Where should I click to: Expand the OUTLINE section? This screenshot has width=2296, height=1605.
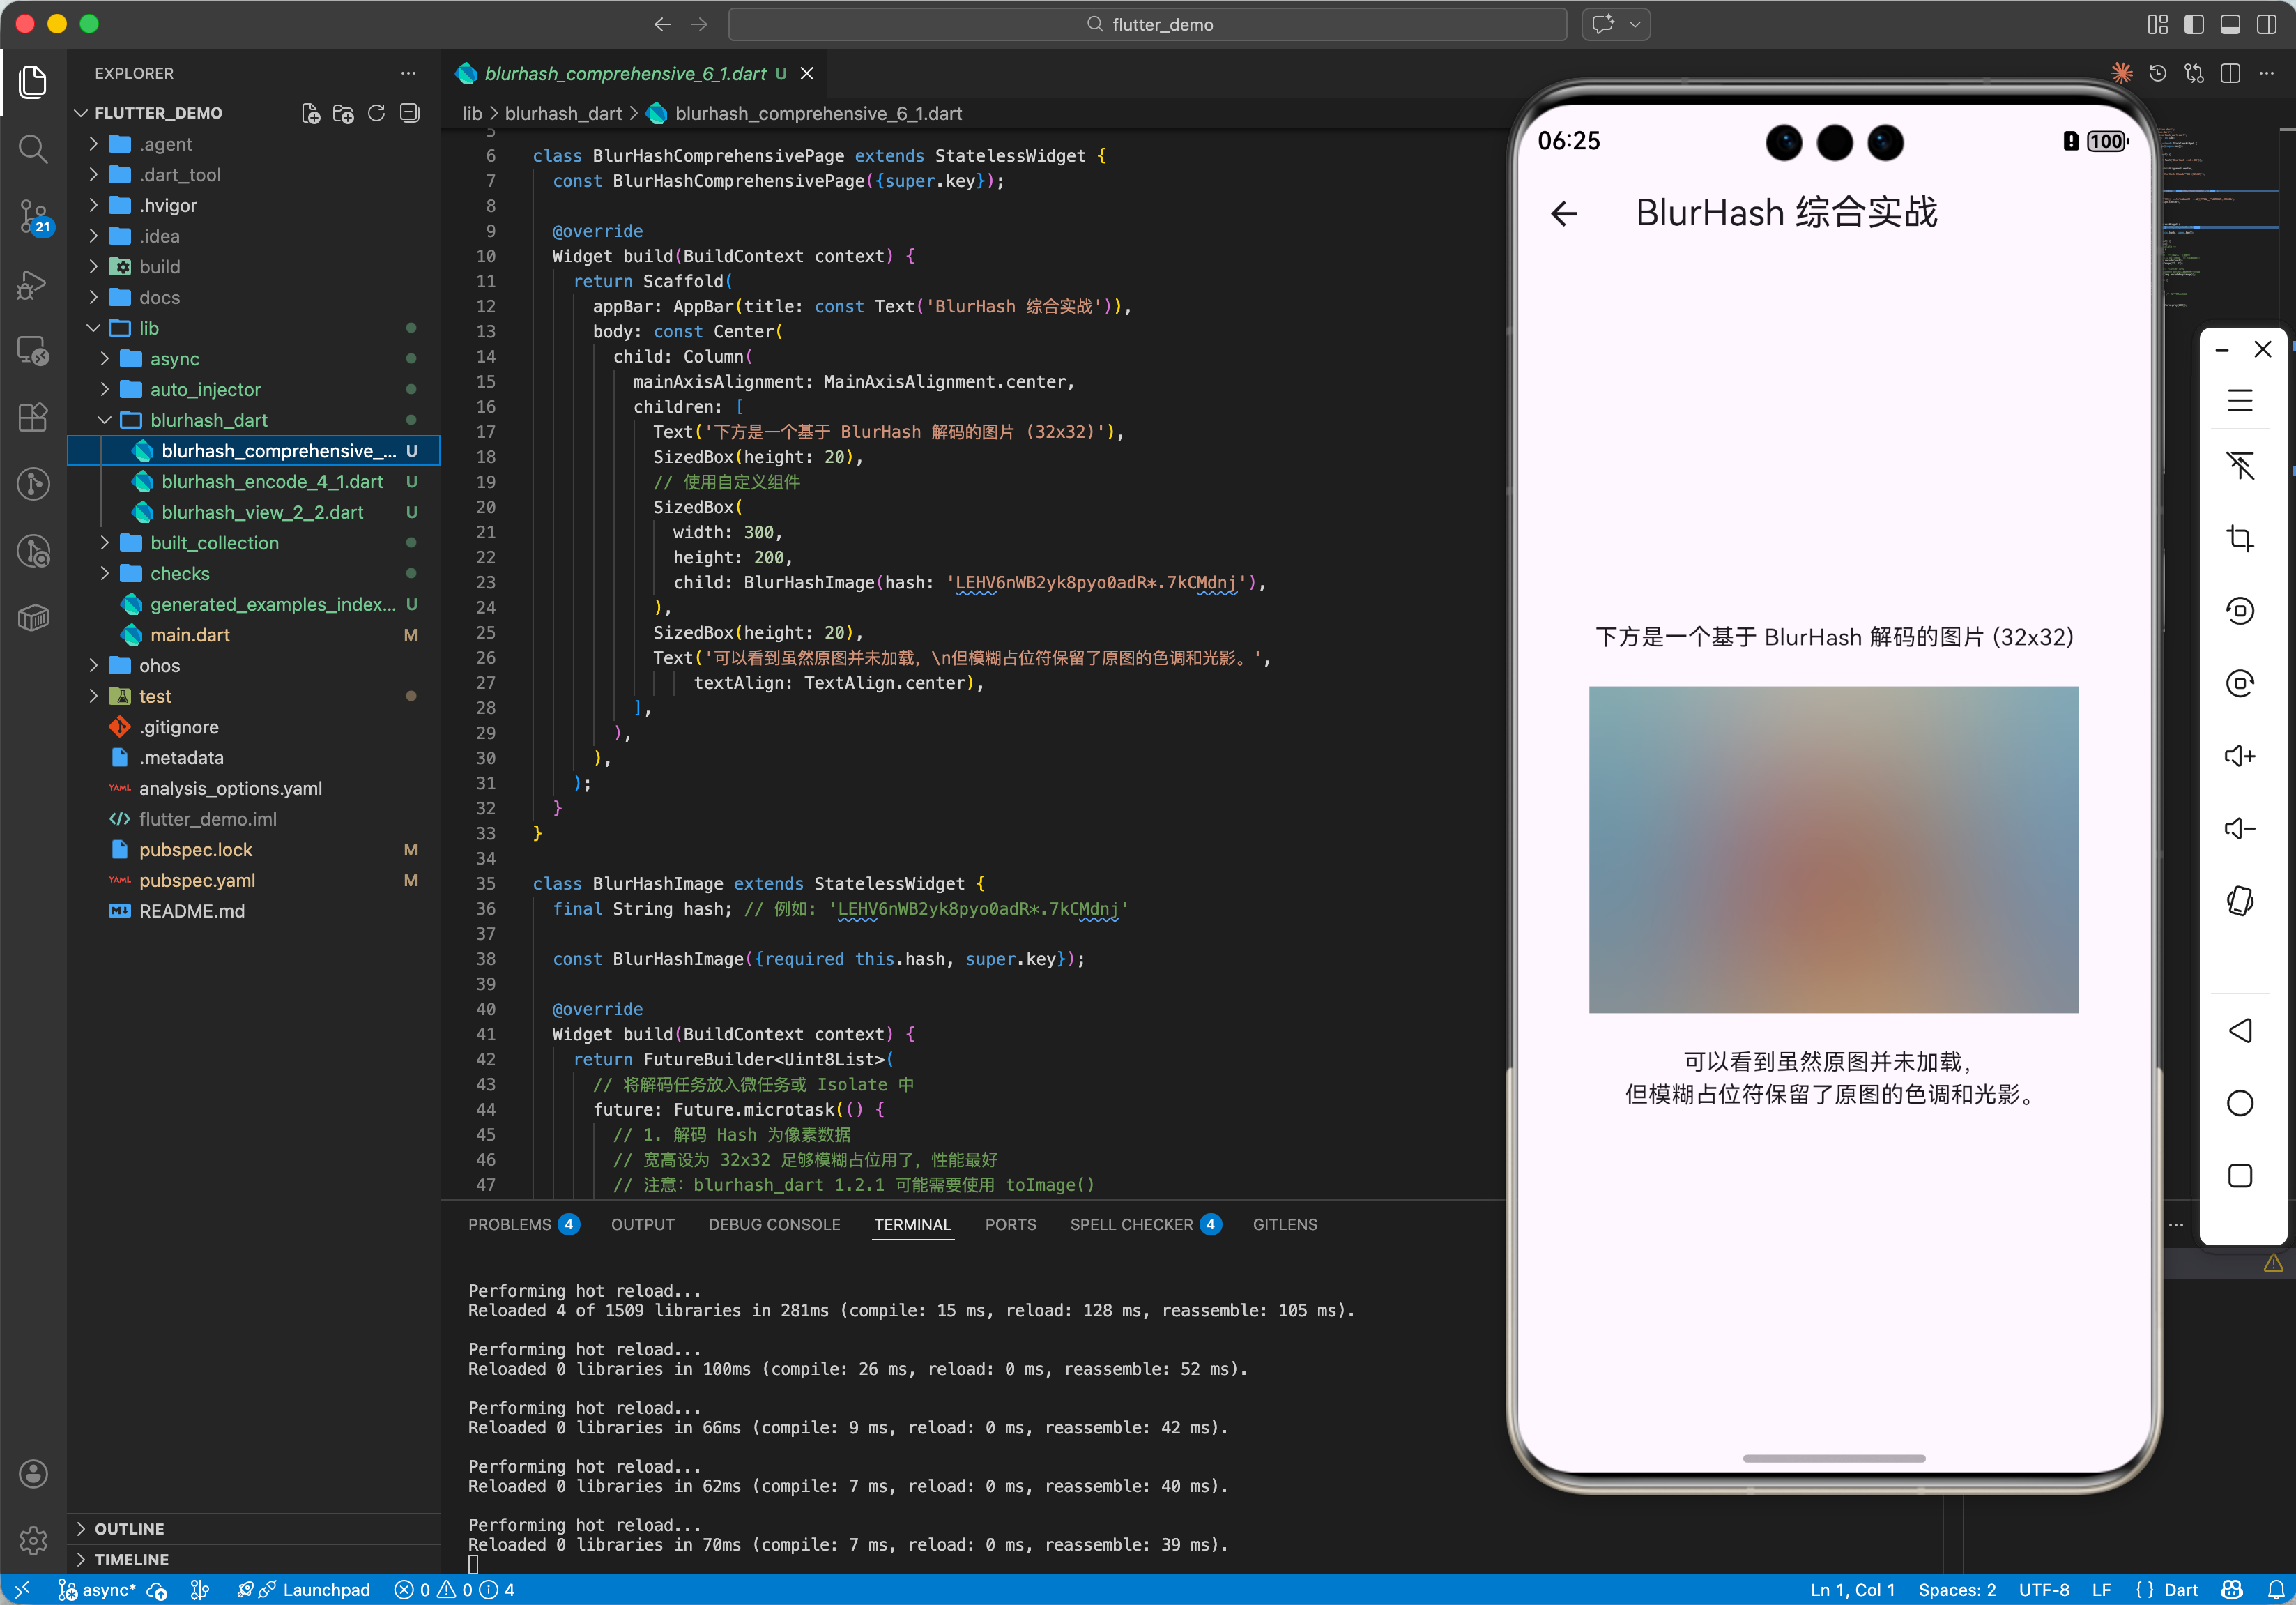(129, 1528)
